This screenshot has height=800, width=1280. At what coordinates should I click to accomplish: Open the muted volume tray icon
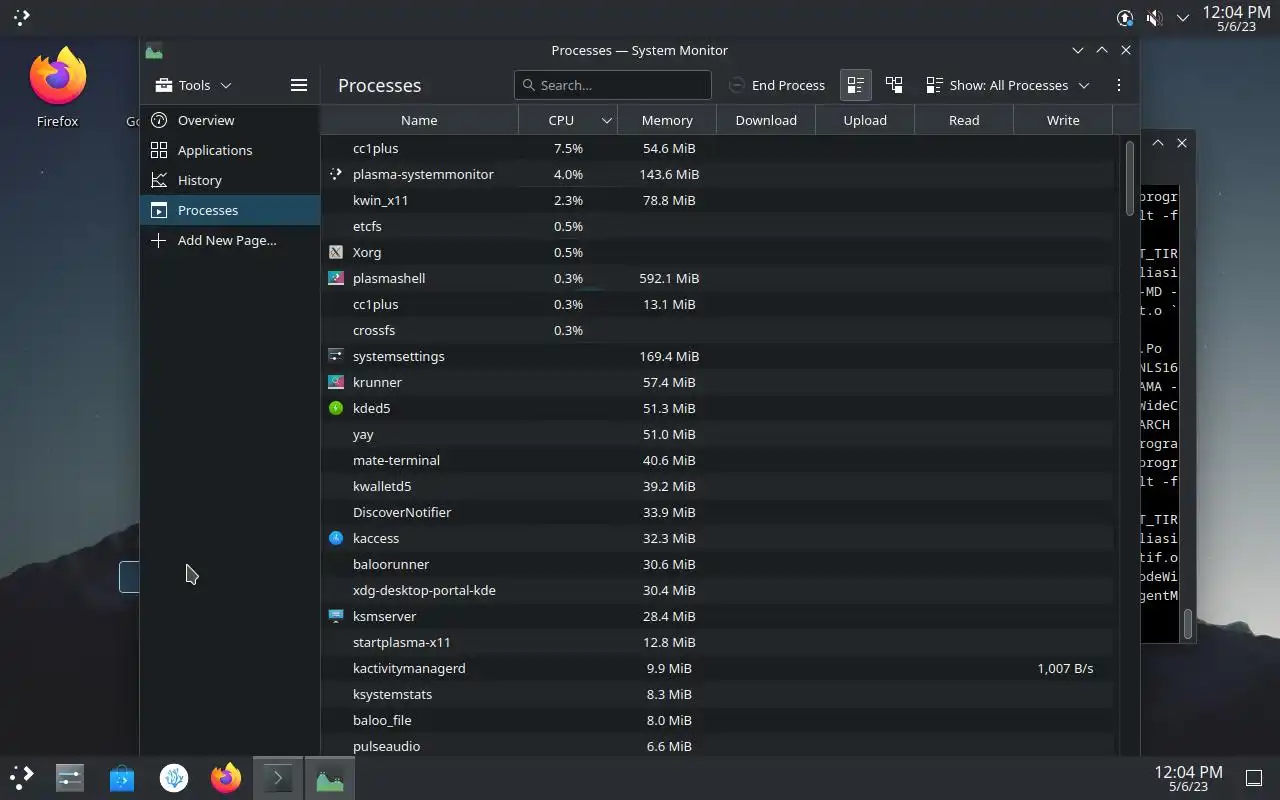(x=1153, y=18)
